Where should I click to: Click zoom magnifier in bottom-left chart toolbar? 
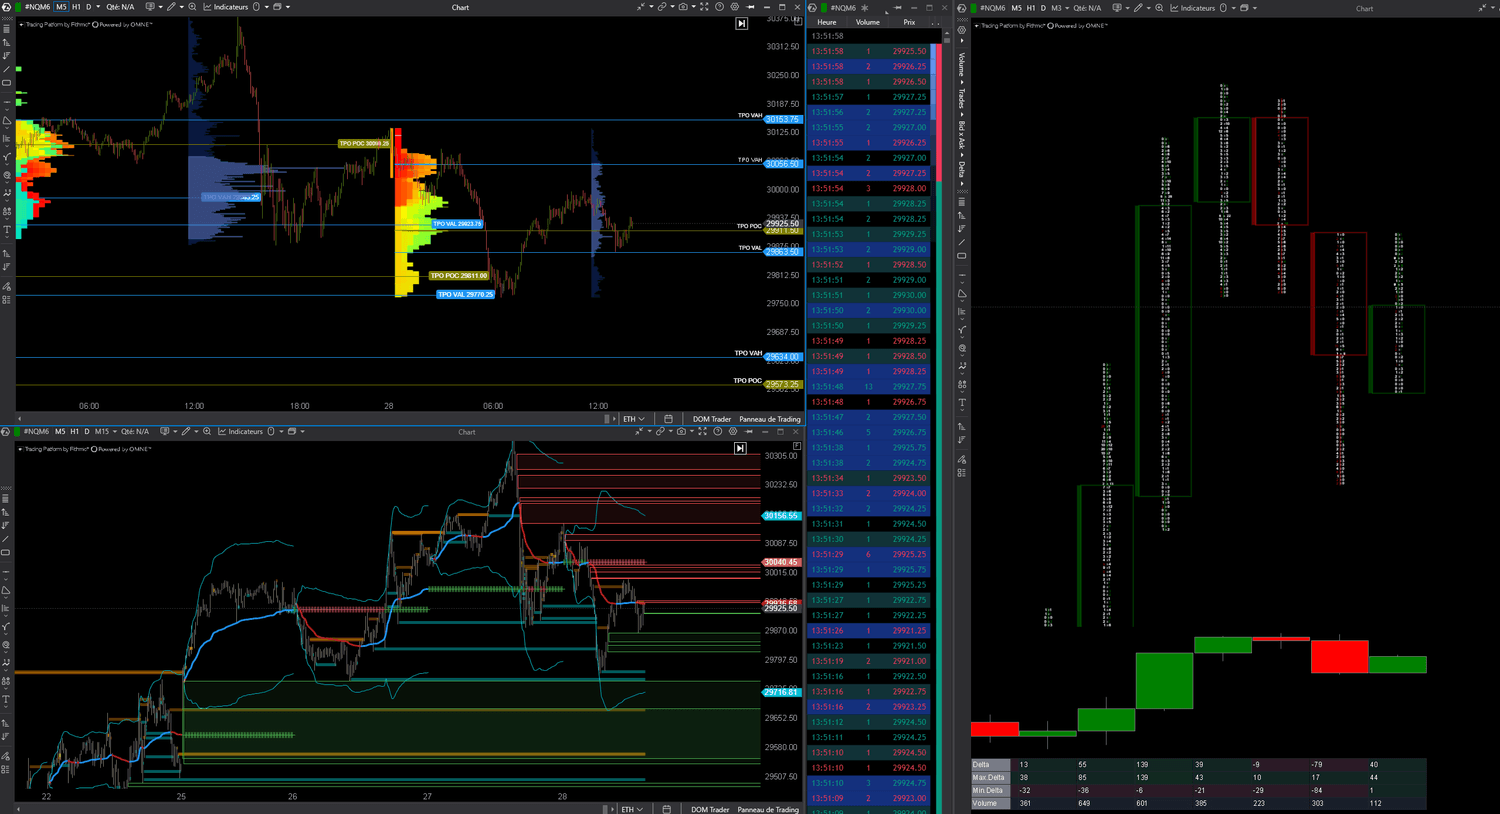tap(207, 432)
